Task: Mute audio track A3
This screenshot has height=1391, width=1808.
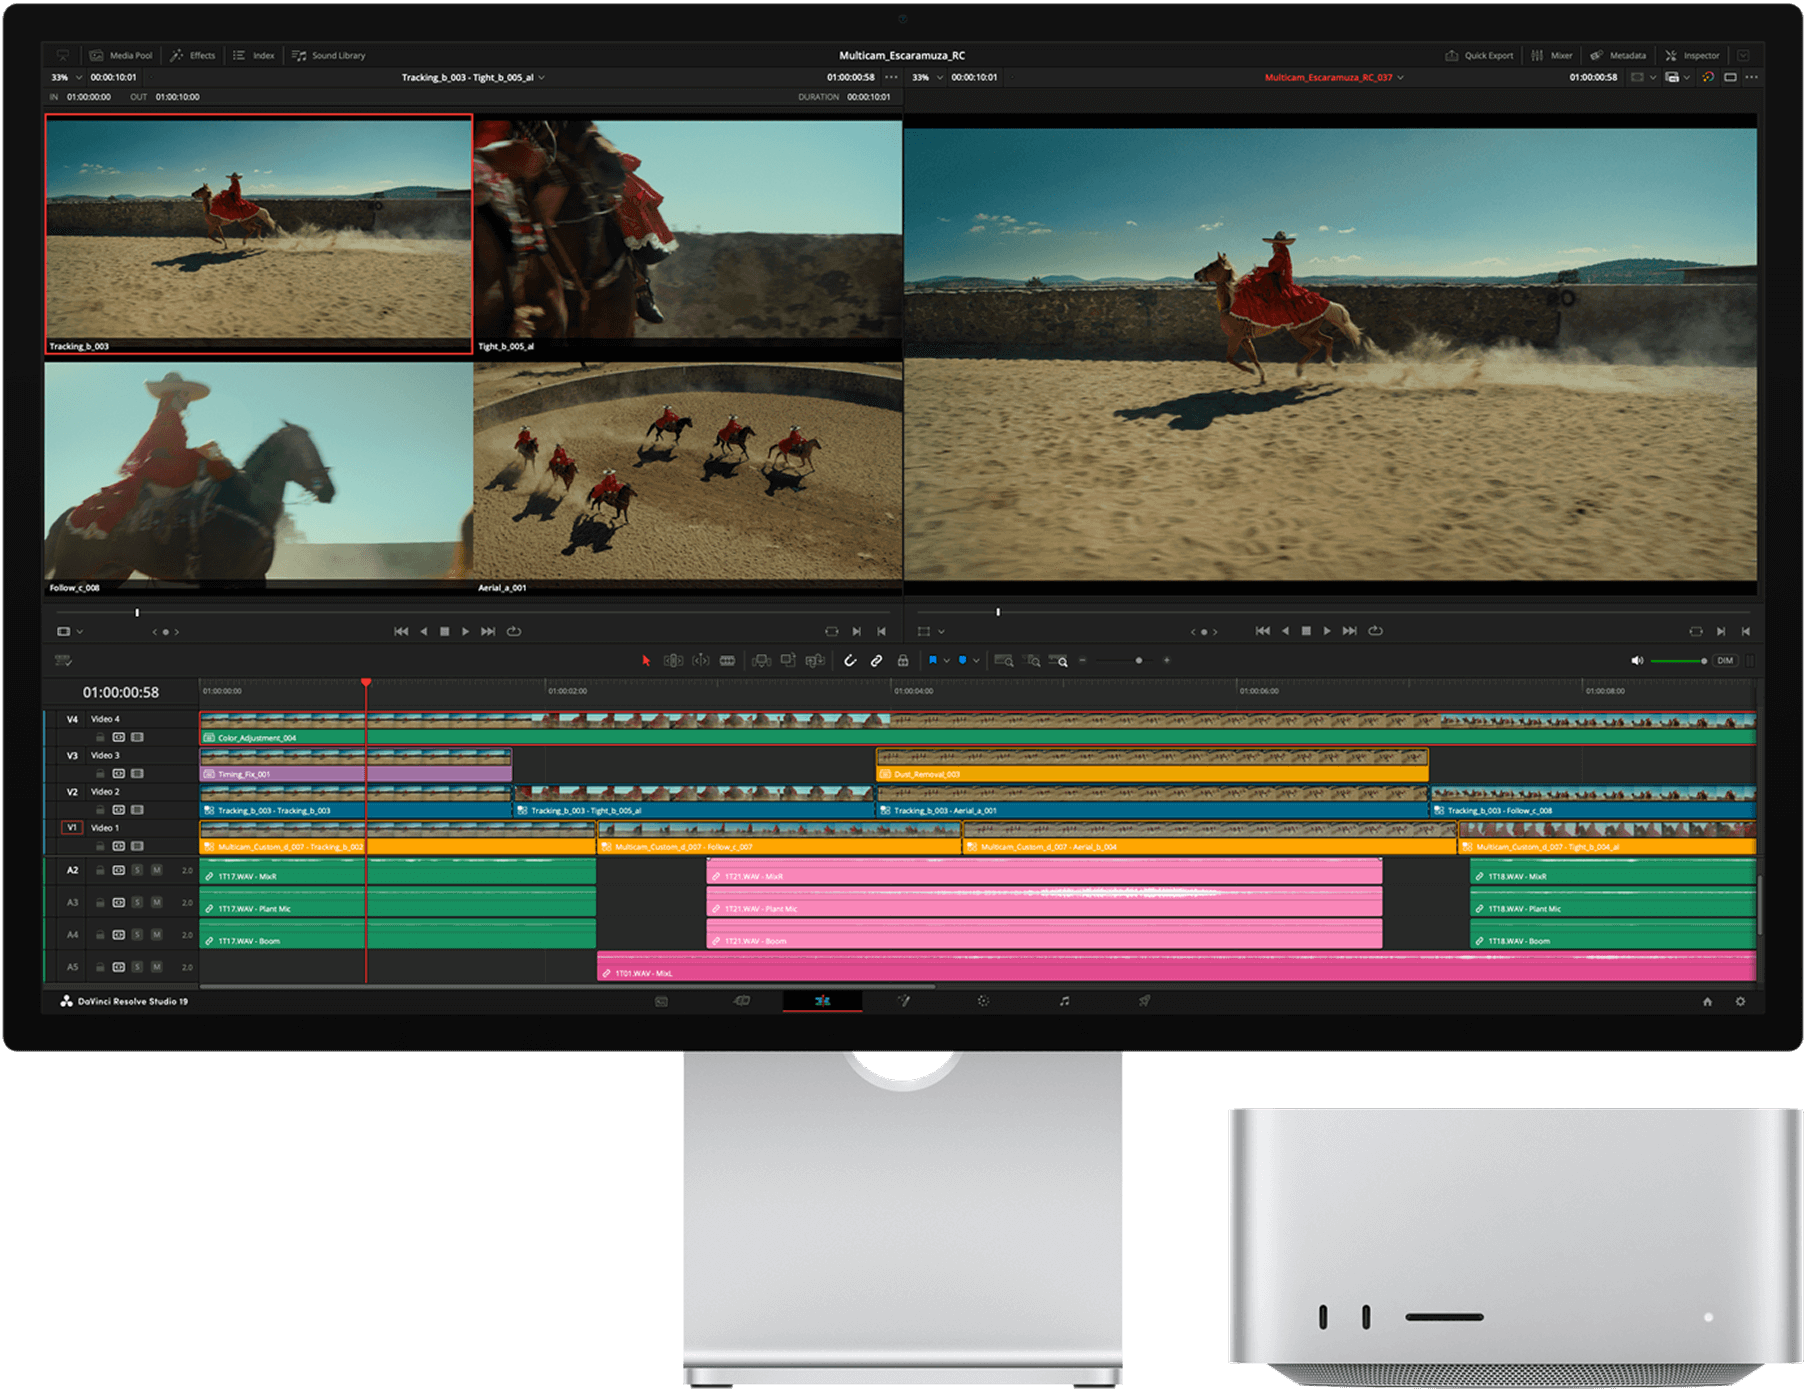Action: pos(157,903)
